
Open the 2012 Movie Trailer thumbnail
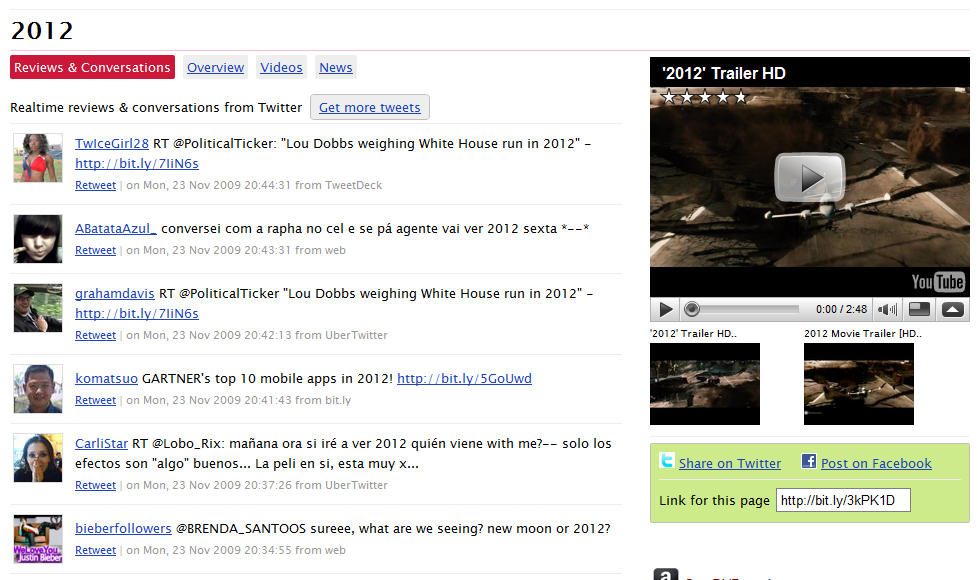pyautogui.click(x=859, y=384)
